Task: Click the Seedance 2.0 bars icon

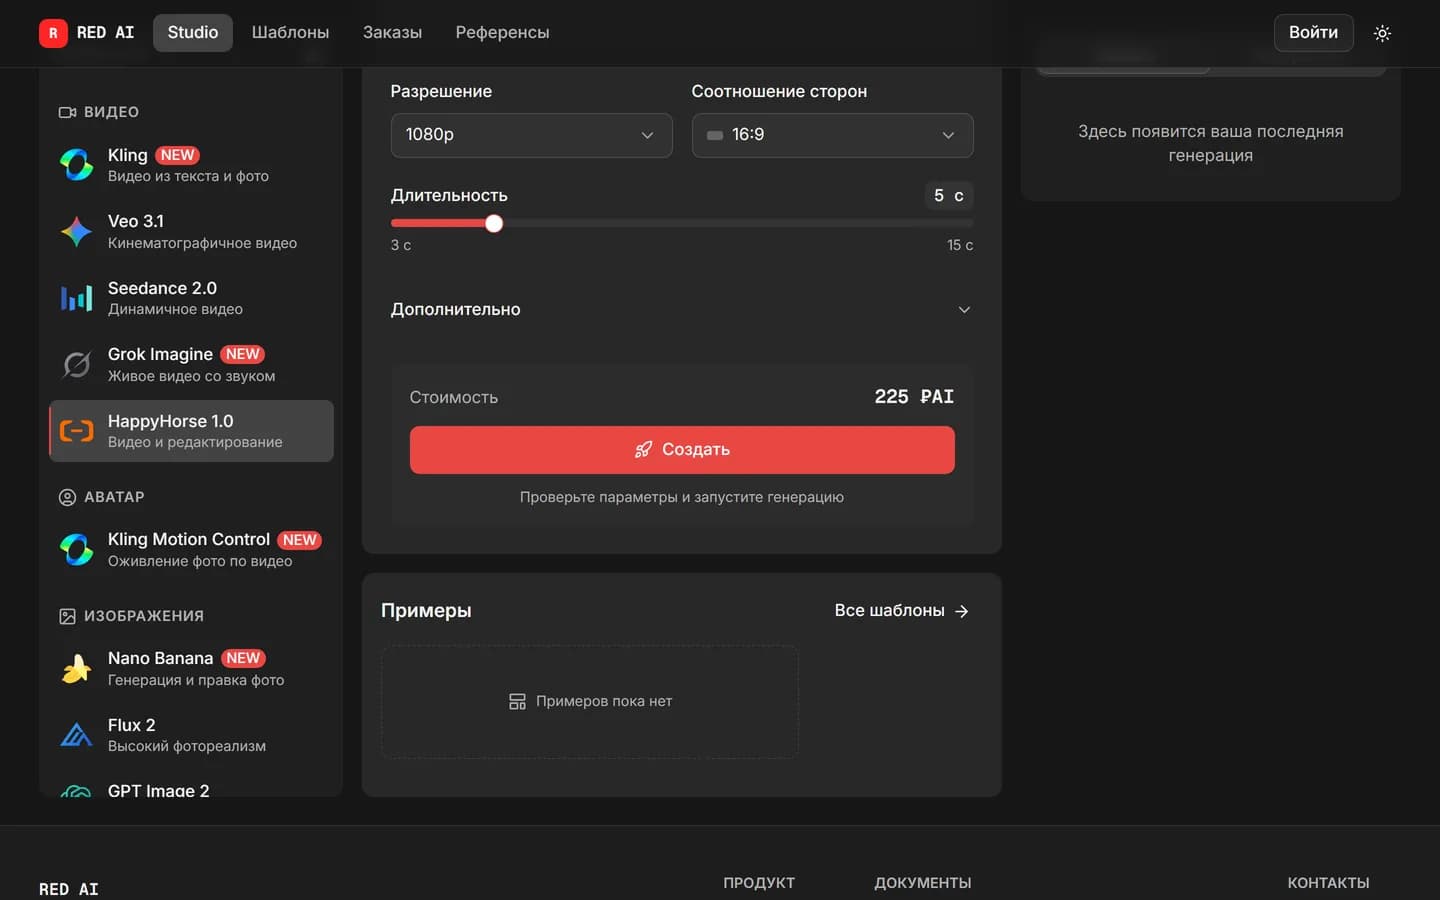Action: tap(76, 298)
